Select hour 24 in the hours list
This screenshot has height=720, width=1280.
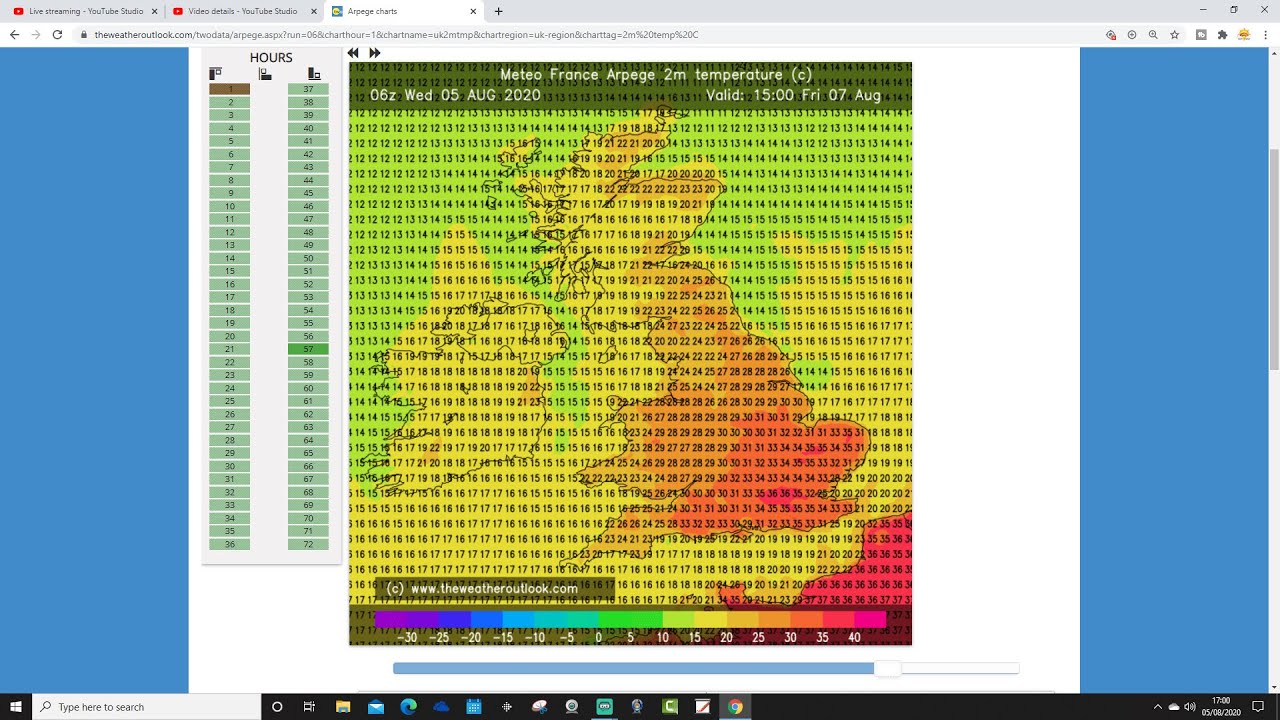(230, 388)
